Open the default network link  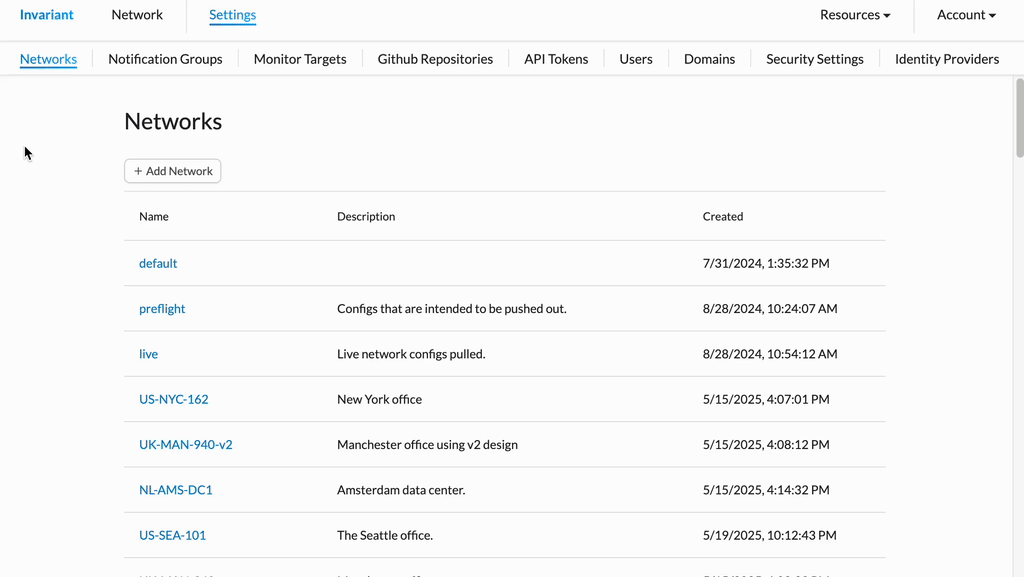click(x=158, y=263)
